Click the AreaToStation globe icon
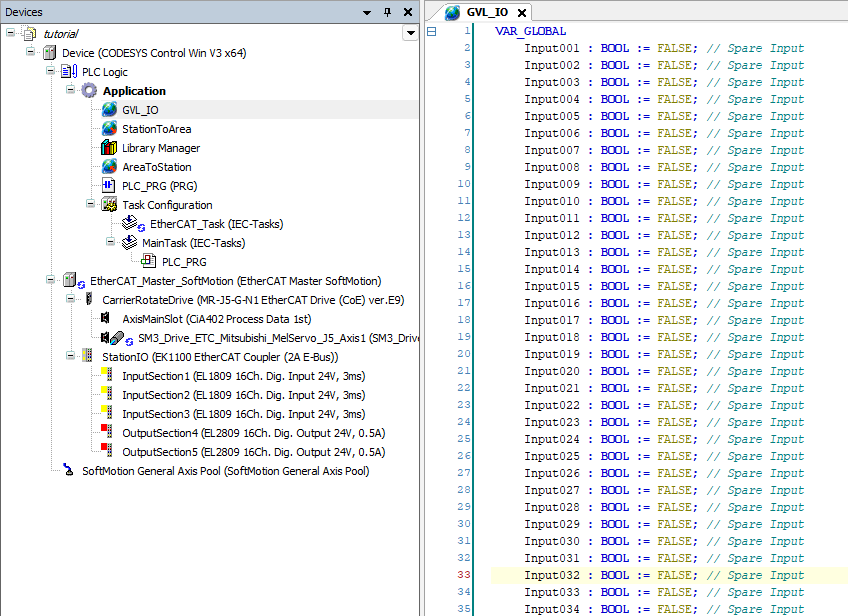The width and height of the screenshot is (848, 616). click(x=109, y=166)
